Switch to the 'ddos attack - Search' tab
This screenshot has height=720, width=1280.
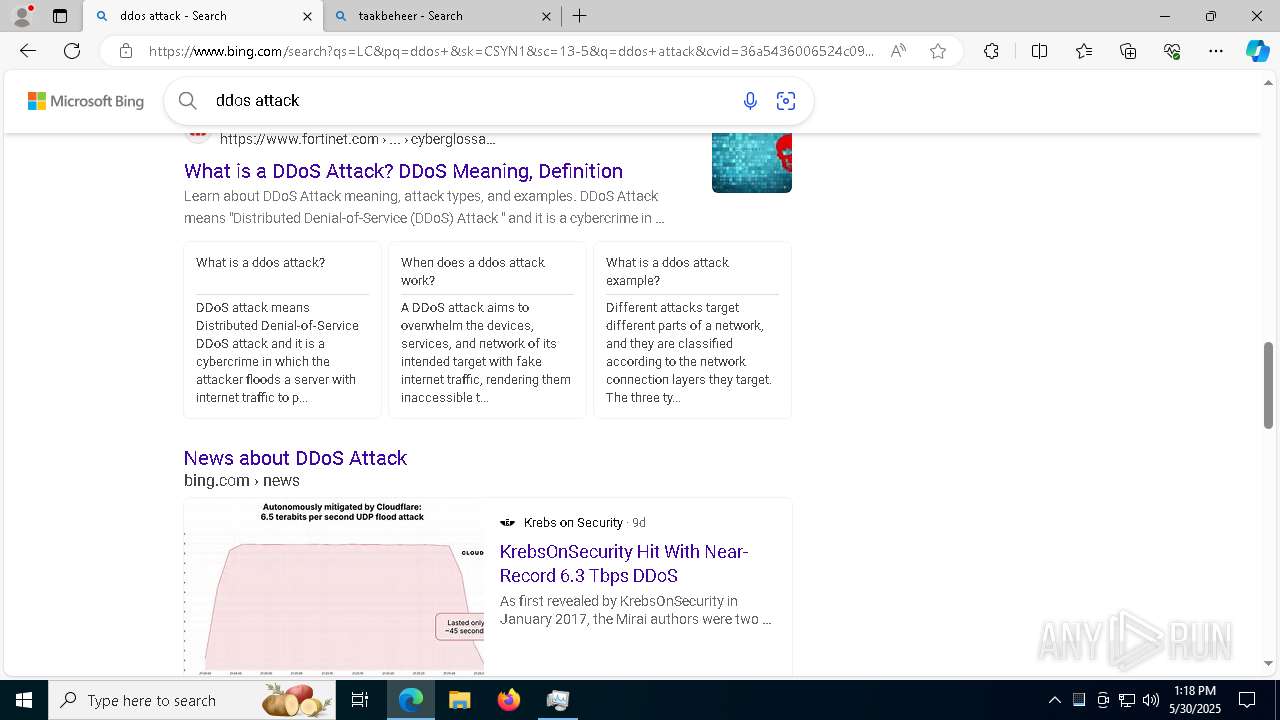click(x=202, y=16)
